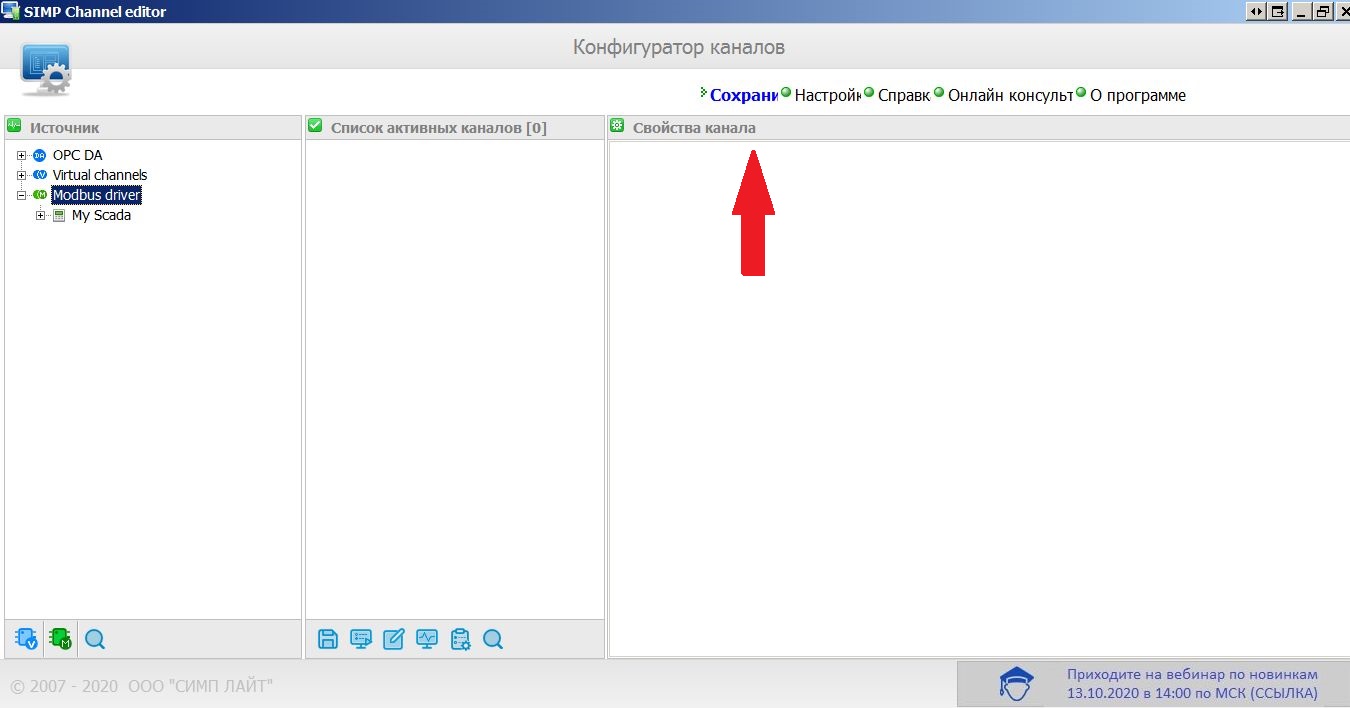
Task: Open the Онлайн консультант menu item
Action: pos(1010,96)
